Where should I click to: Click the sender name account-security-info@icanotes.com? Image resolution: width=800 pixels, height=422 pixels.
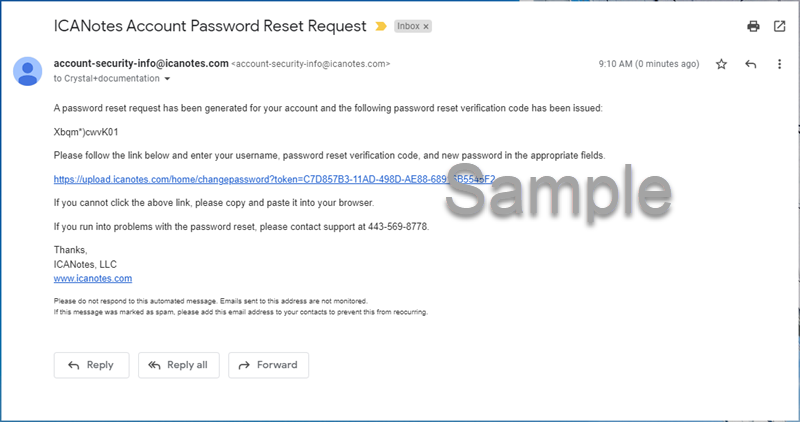tap(141, 63)
